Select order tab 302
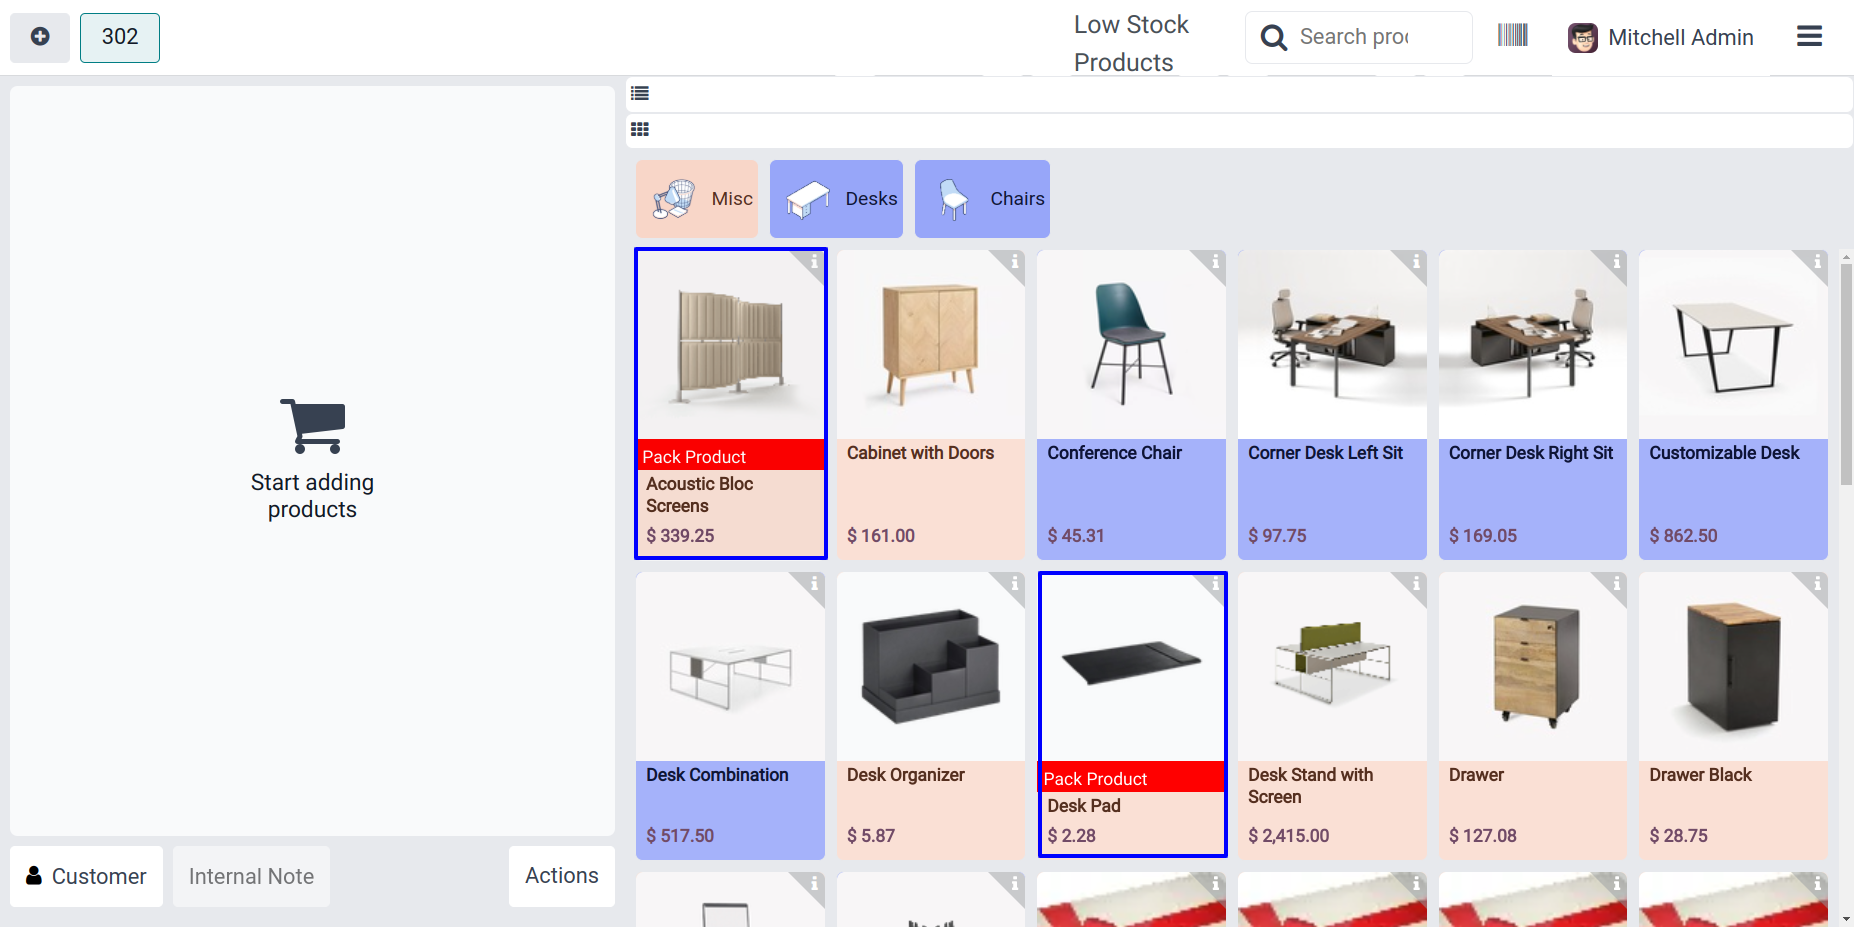Viewport: 1854px width, 927px height. click(x=120, y=37)
